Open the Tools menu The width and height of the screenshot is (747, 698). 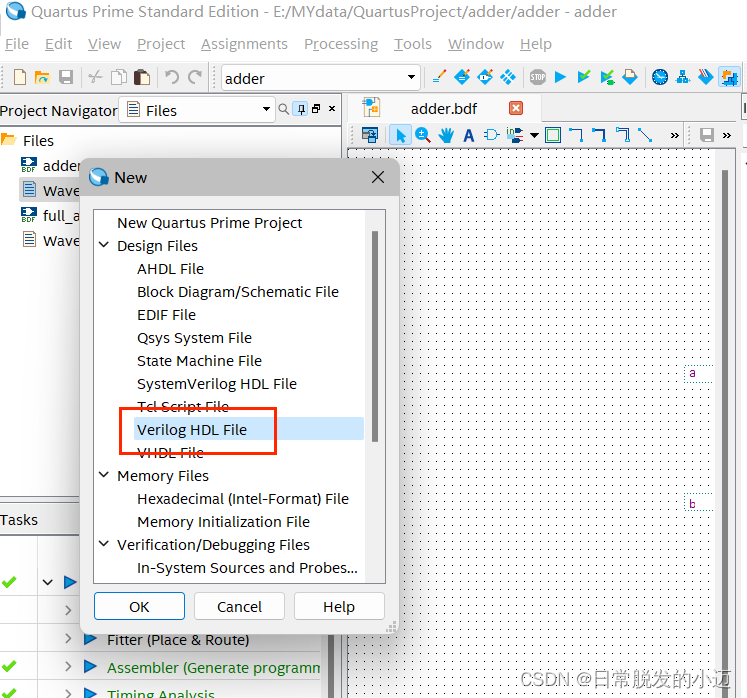coord(413,44)
